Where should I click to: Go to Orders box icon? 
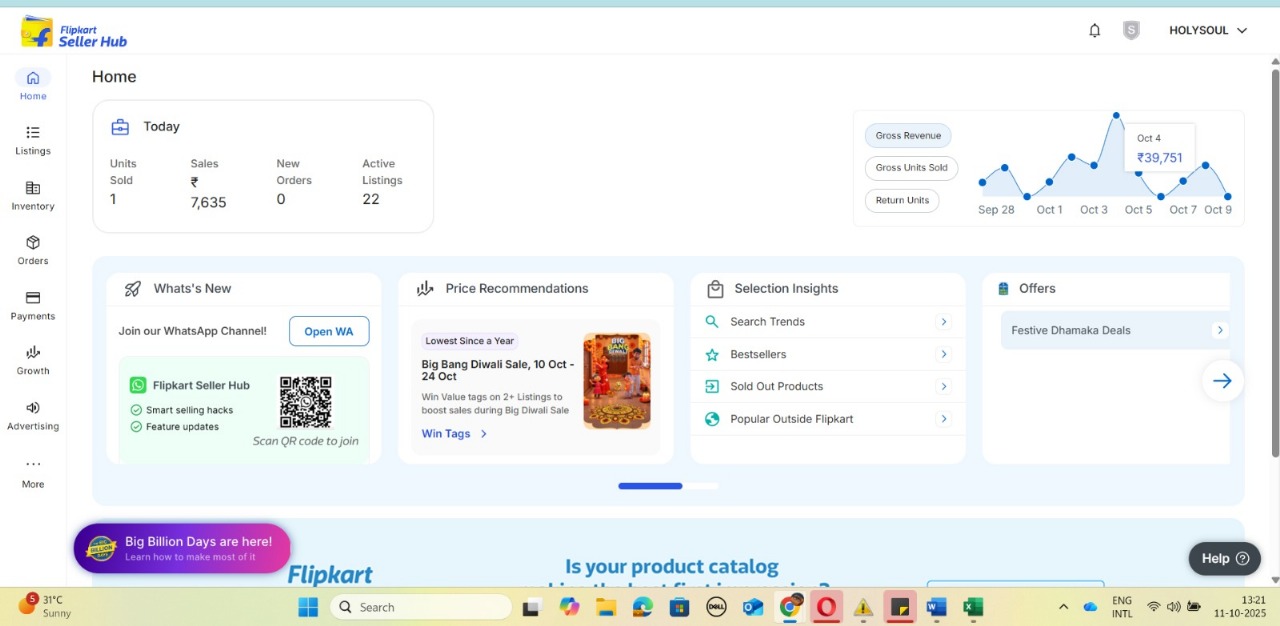33,243
